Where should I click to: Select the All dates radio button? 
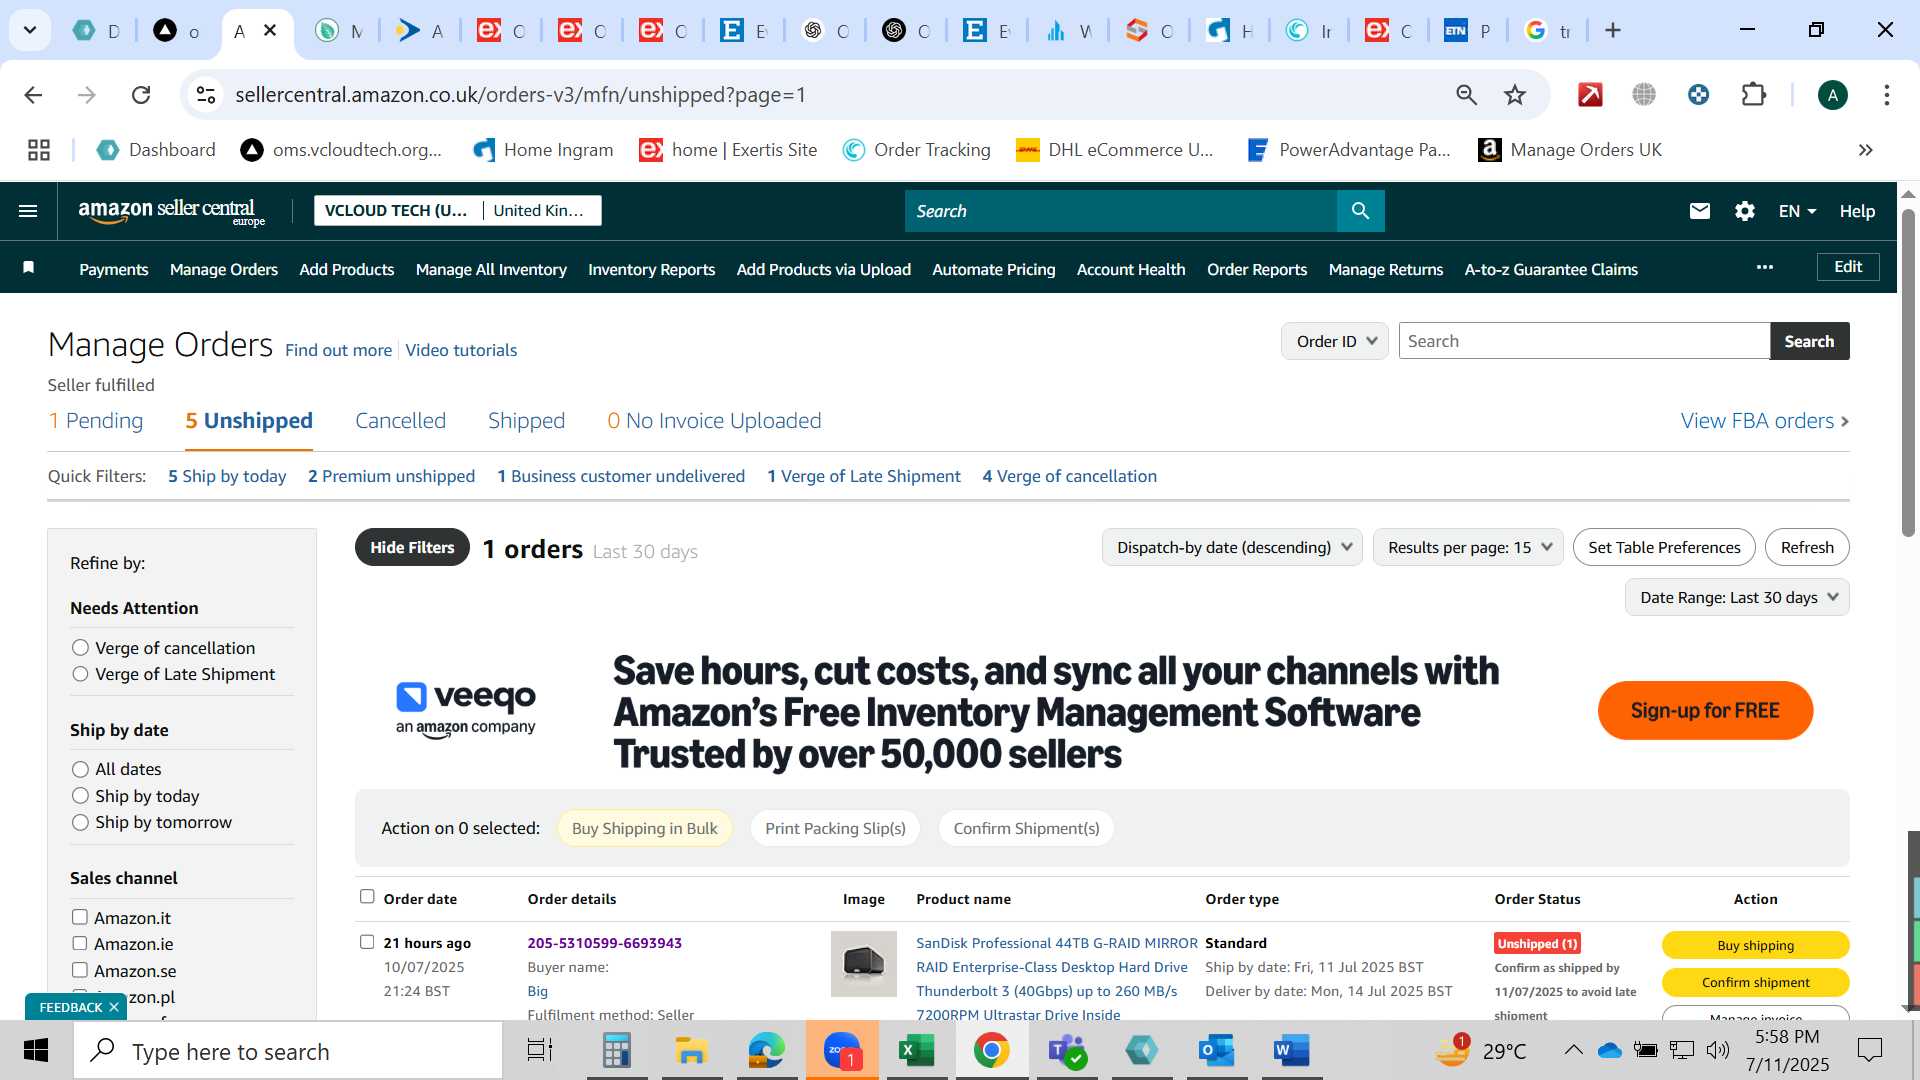click(80, 769)
